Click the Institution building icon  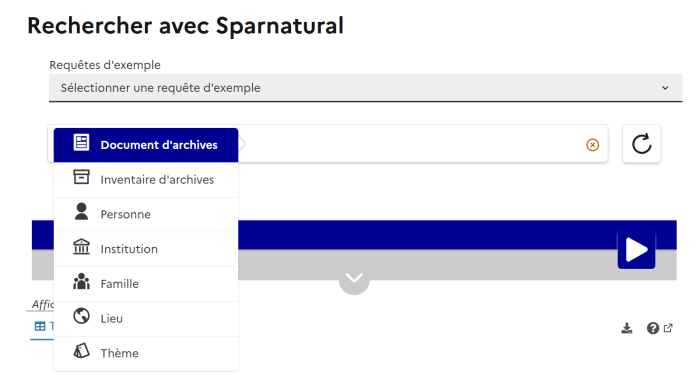[x=81, y=246]
